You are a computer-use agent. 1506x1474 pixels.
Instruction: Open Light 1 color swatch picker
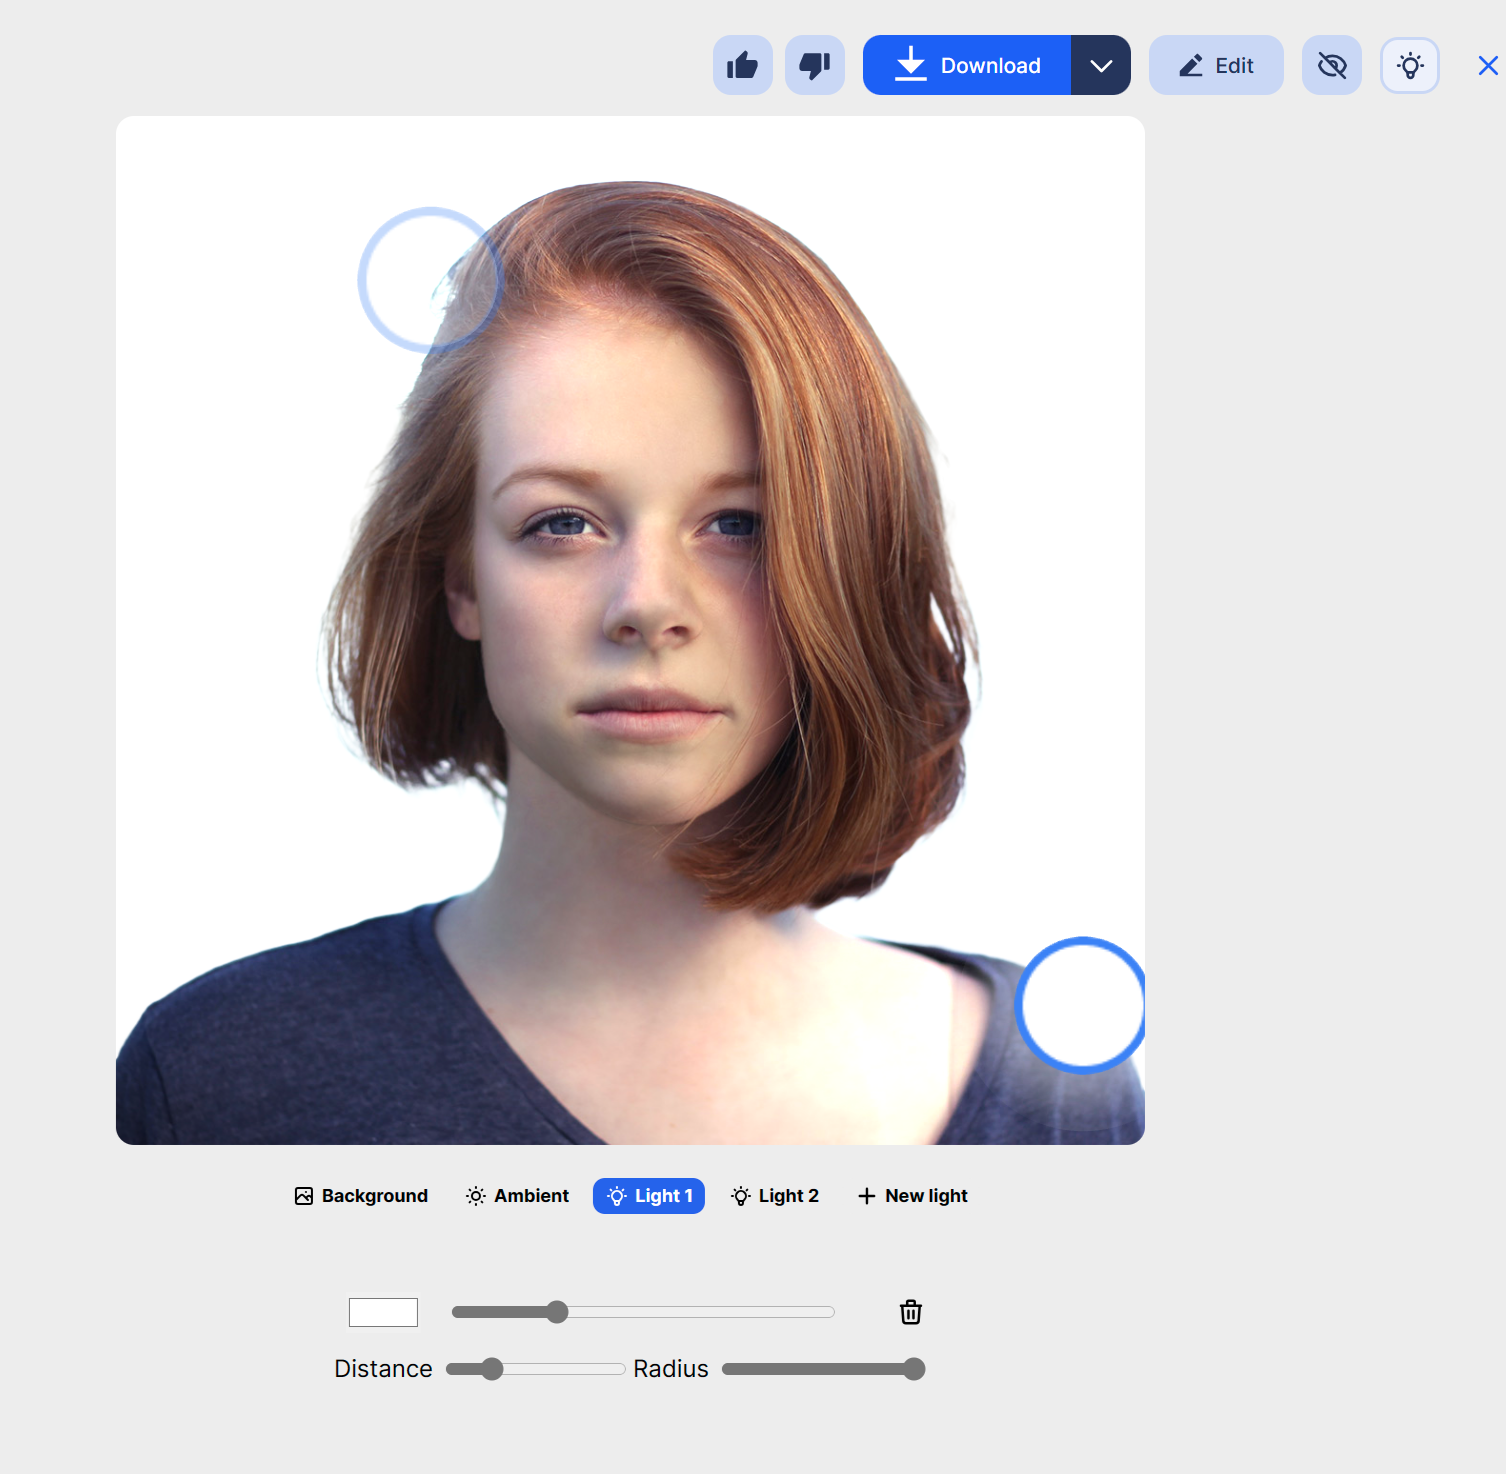click(x=383, y=1312)
